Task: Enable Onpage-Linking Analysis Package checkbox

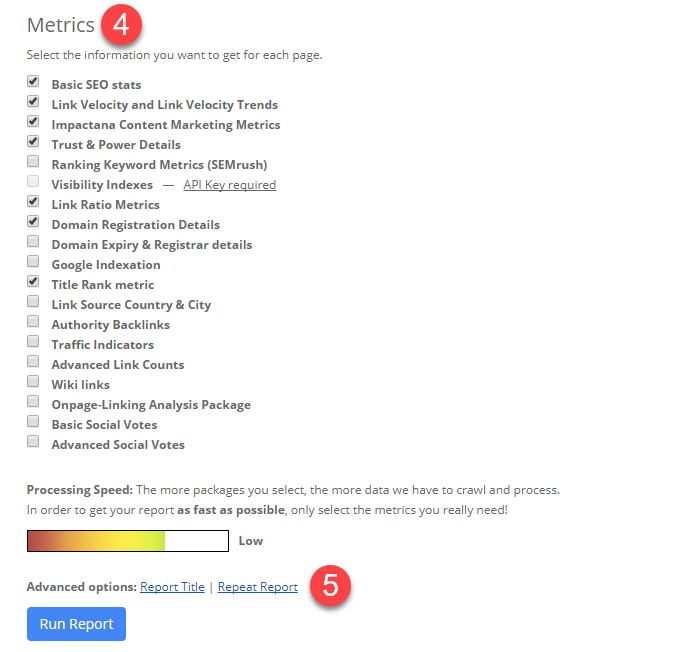Action: pos(33,401)
